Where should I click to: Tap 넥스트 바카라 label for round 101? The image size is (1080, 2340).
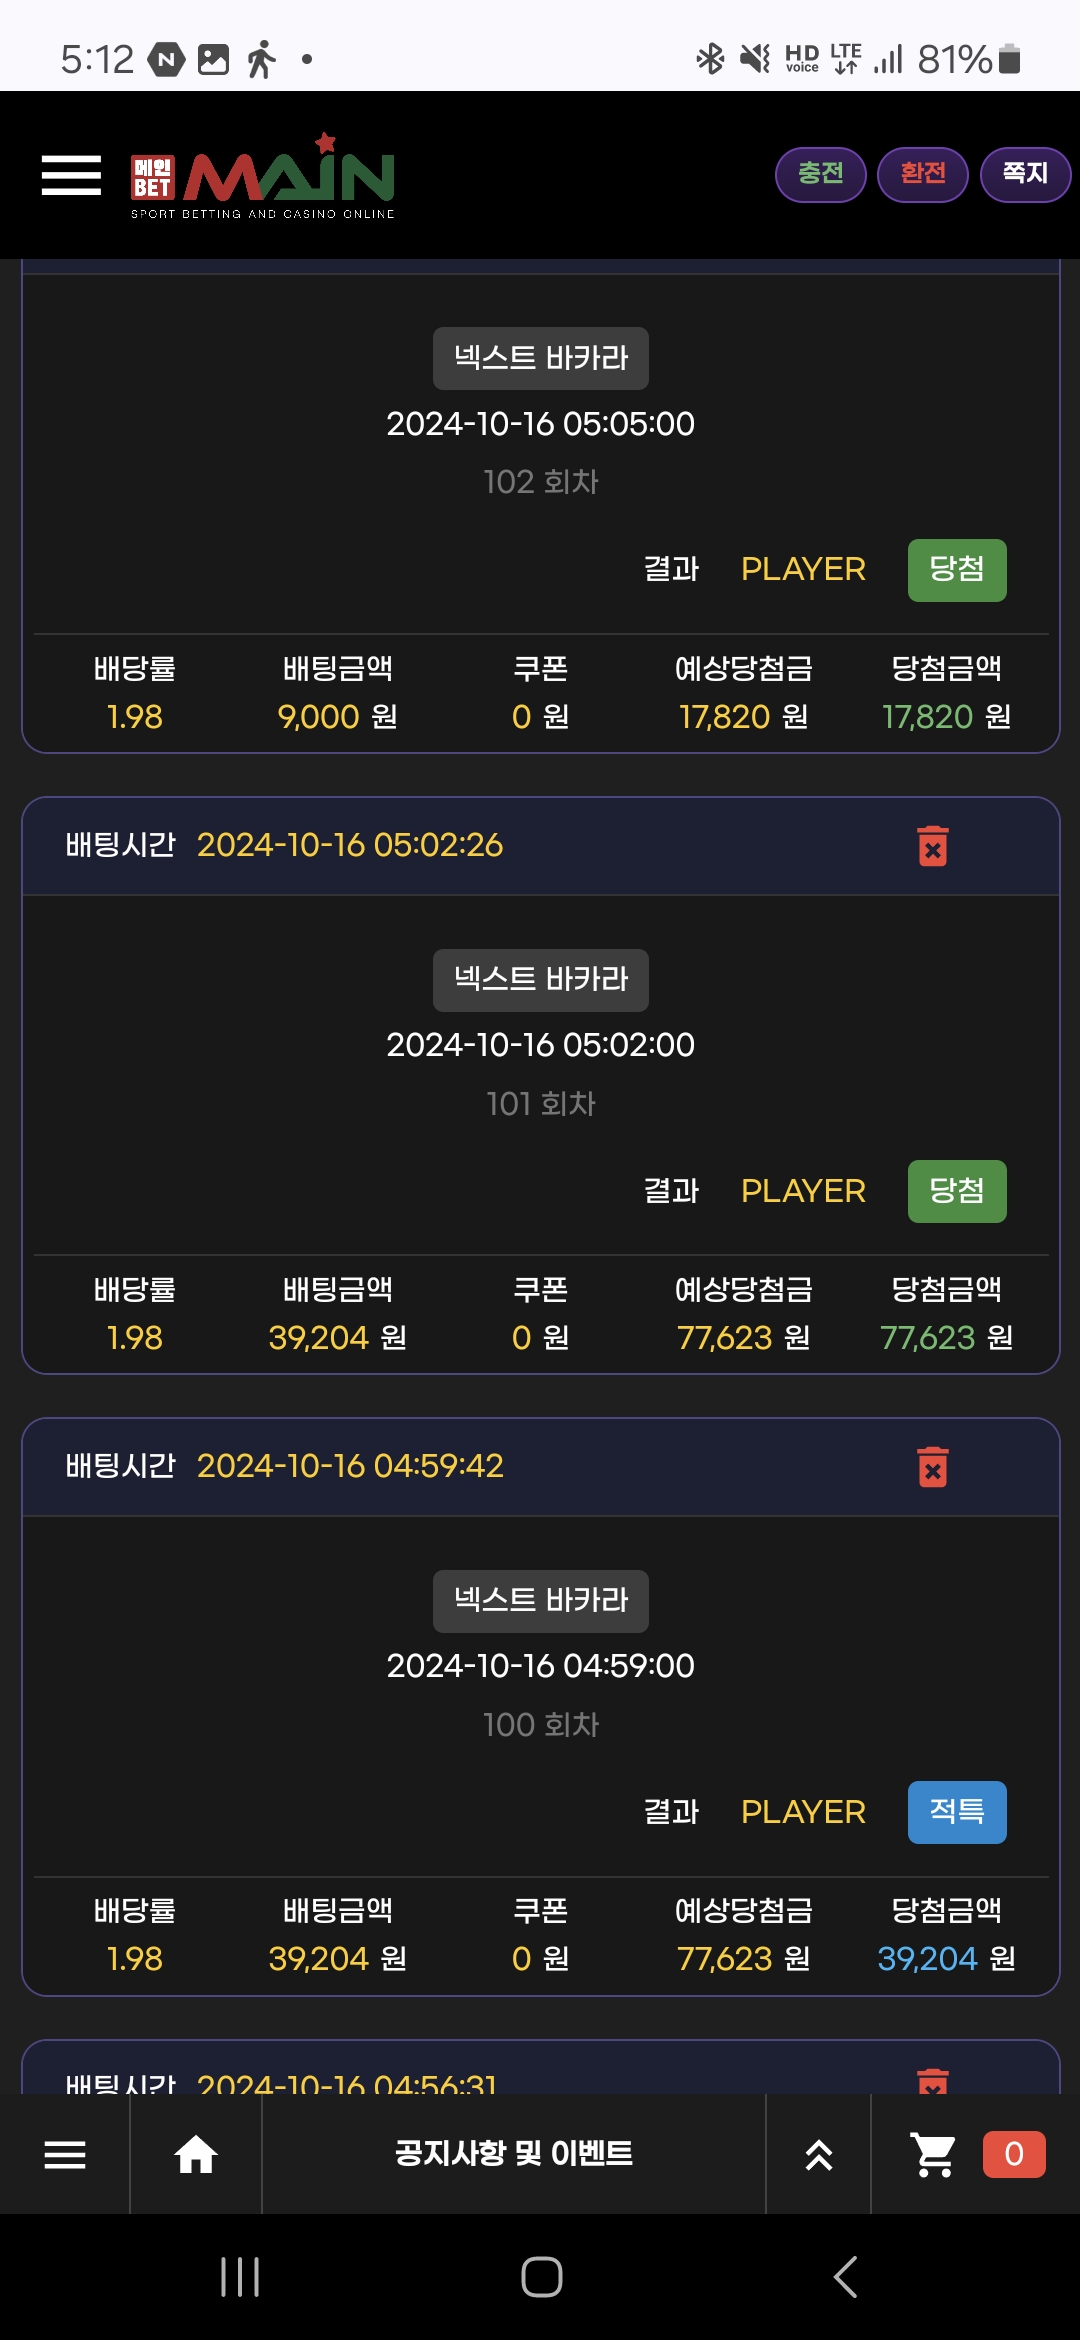pyautogui.click(x=540, y=979)
